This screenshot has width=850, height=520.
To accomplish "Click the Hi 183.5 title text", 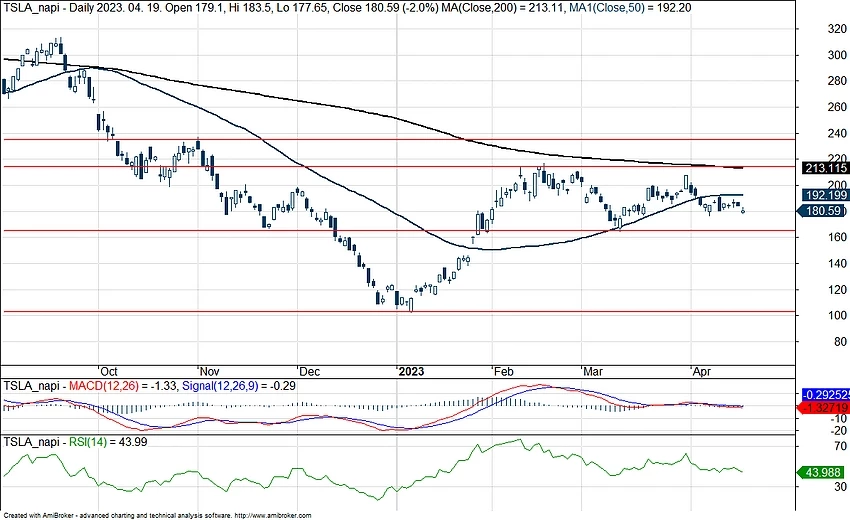I will point(252,8).
